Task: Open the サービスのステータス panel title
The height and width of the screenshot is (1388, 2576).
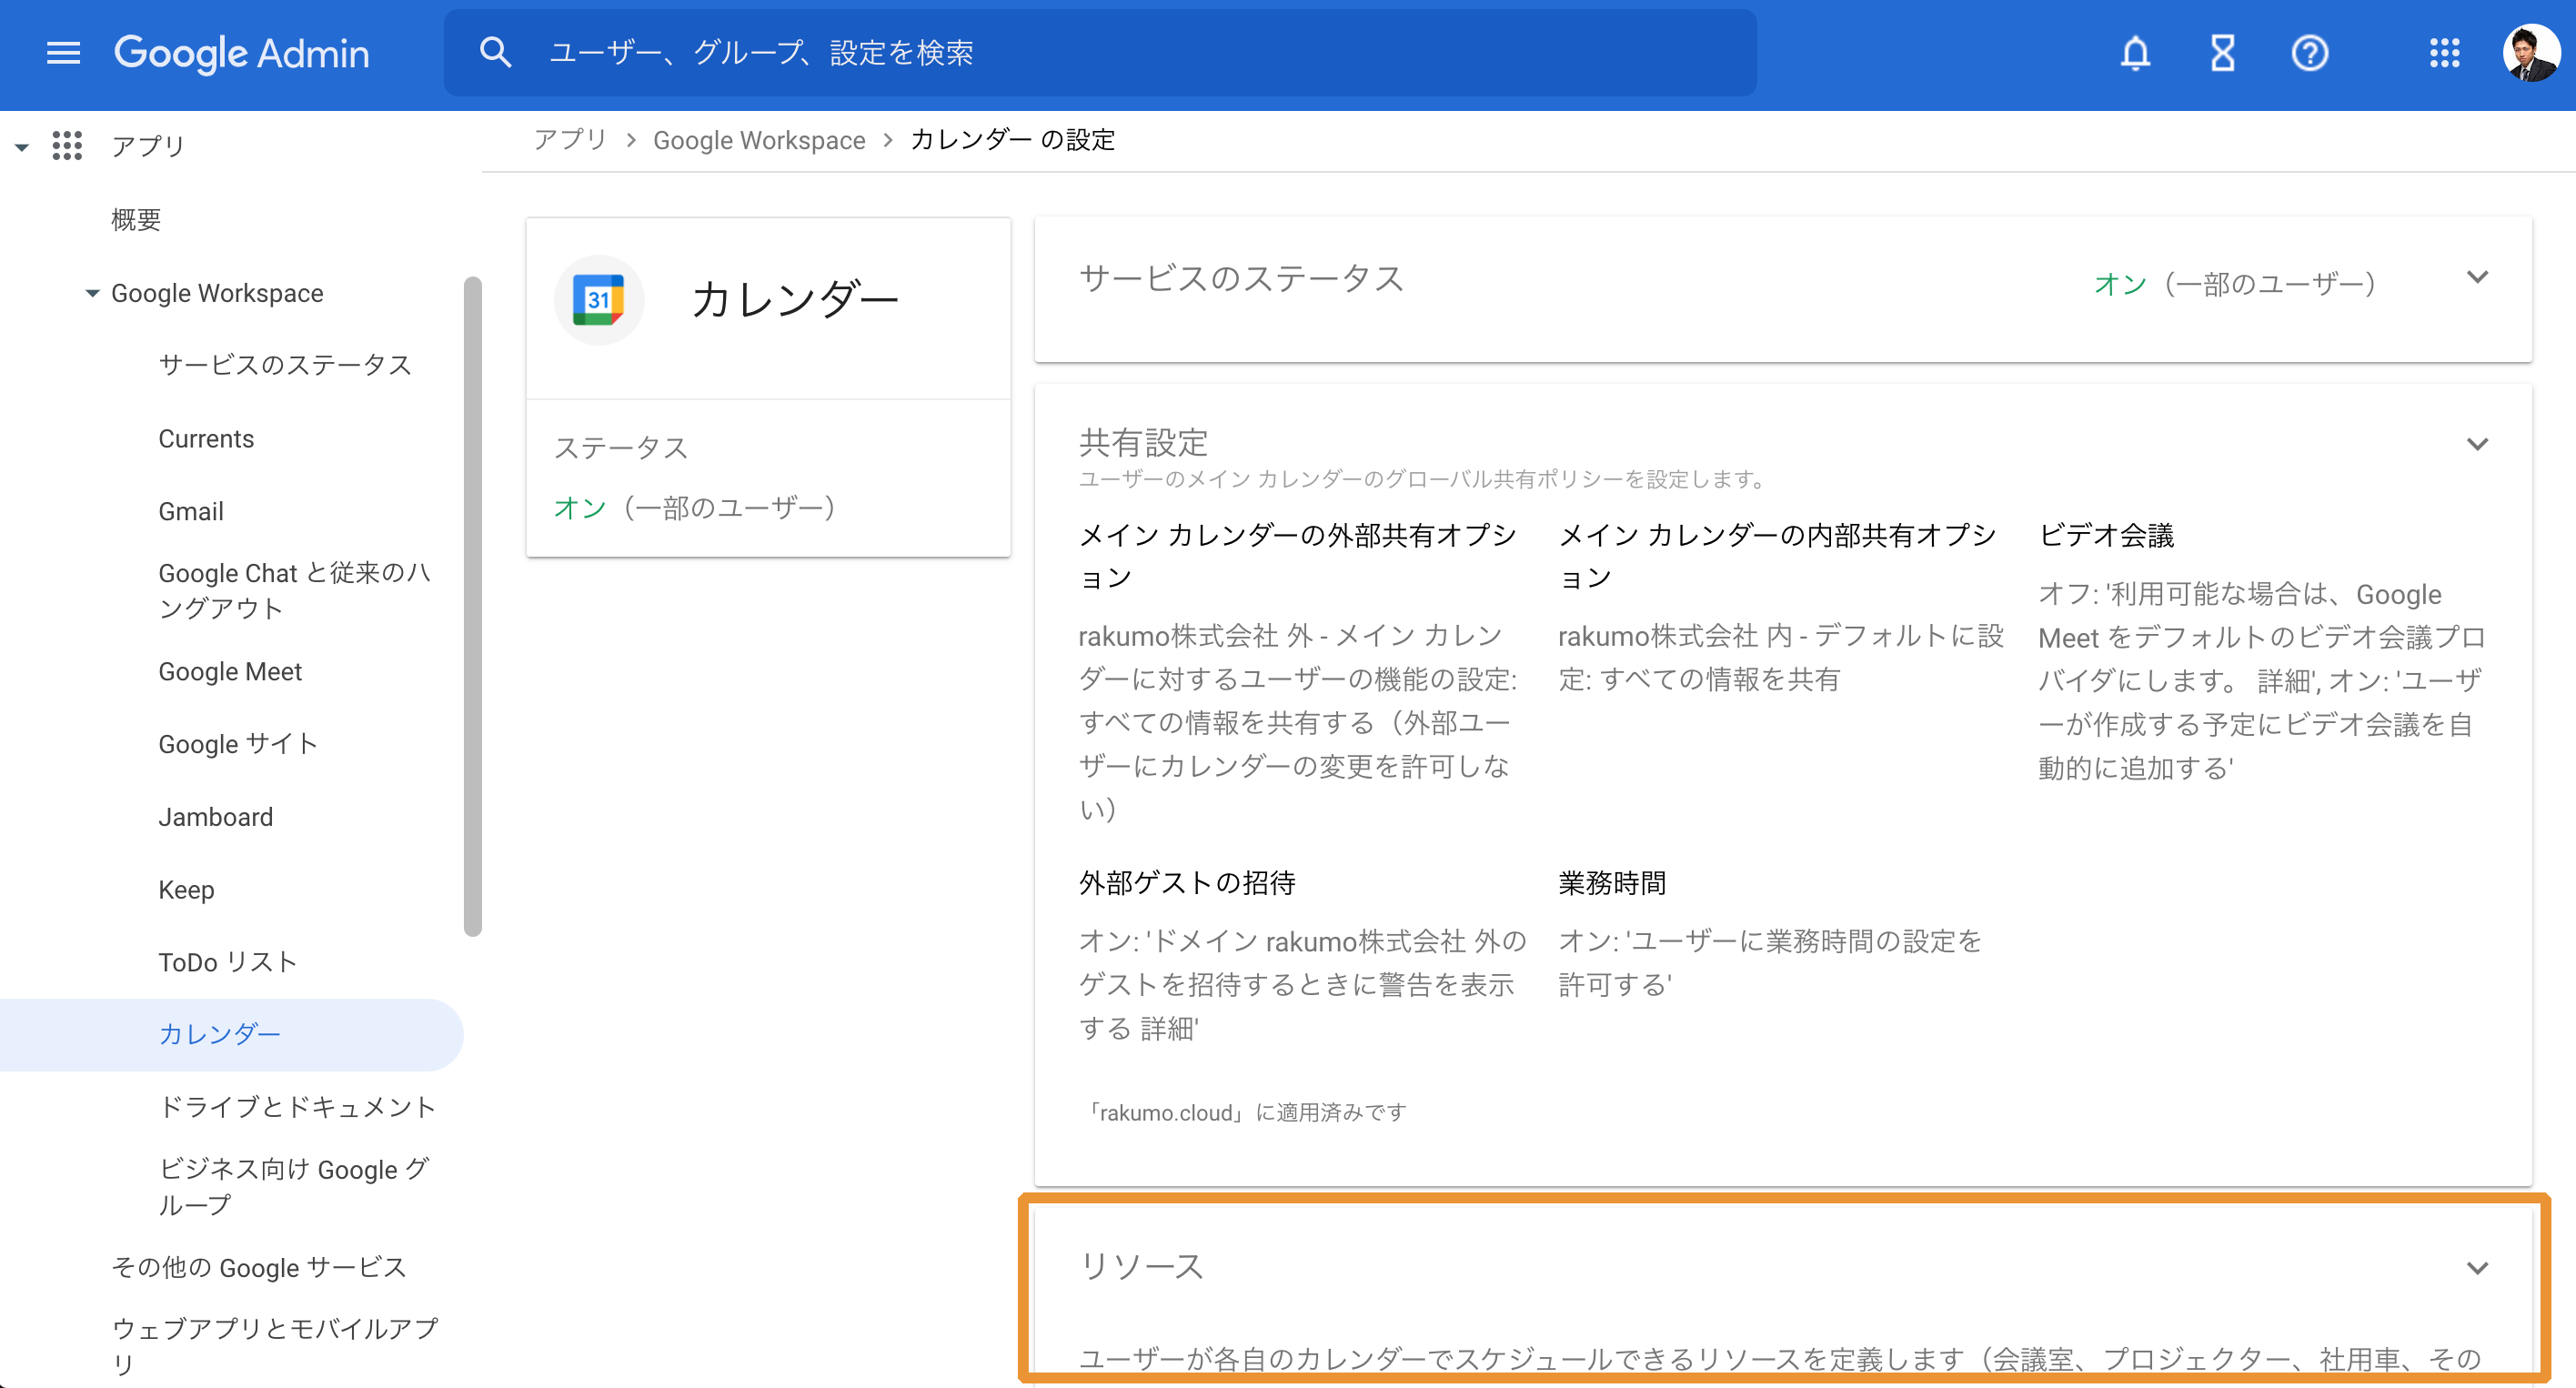Action: coord(1241,278)
